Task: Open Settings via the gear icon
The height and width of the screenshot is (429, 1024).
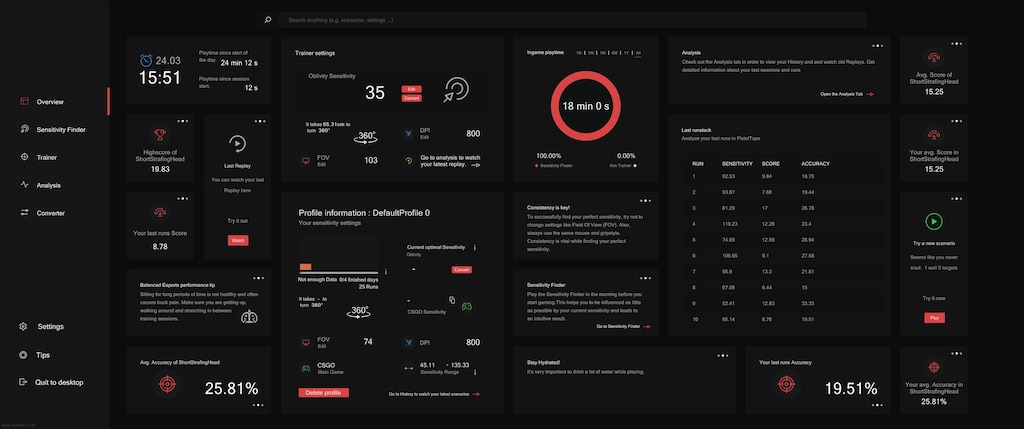Action: pos(24,326)
